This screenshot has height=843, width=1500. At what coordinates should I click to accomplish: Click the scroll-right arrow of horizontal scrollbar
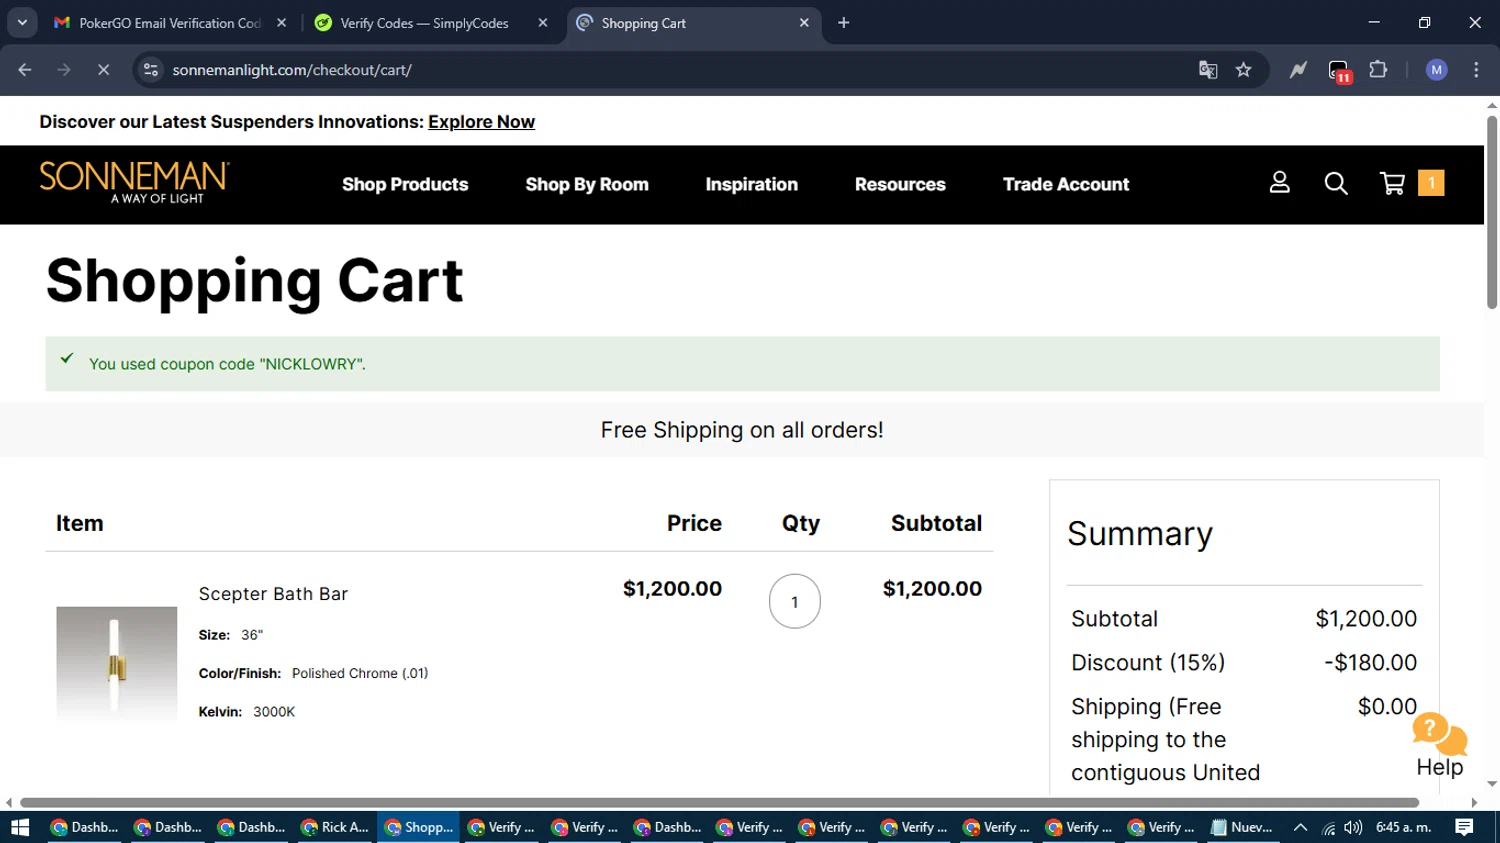[1474, 802]
